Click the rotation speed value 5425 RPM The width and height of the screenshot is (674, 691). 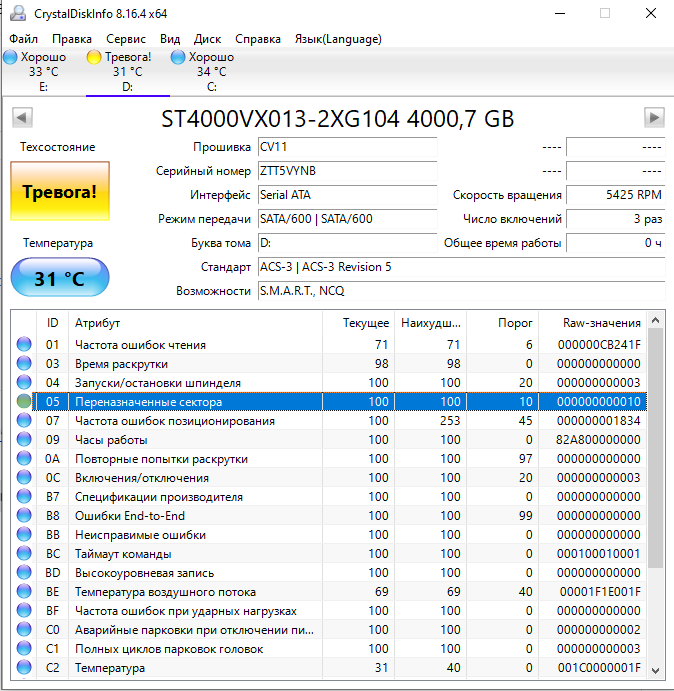615,195
